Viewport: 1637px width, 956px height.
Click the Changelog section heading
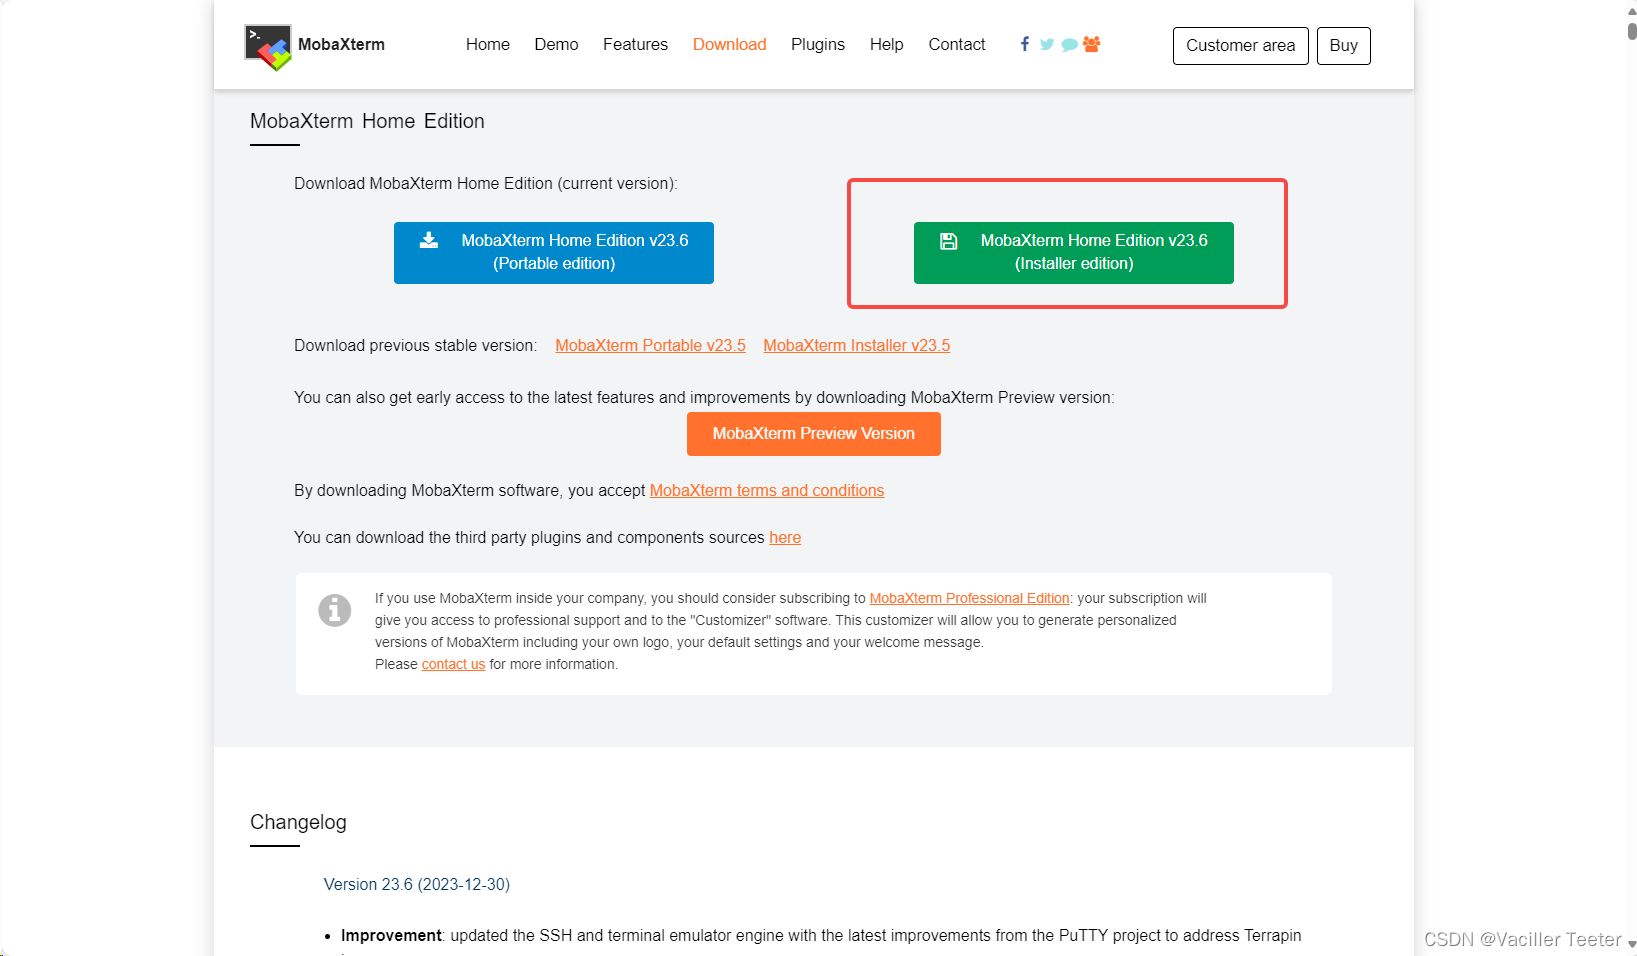298,822
